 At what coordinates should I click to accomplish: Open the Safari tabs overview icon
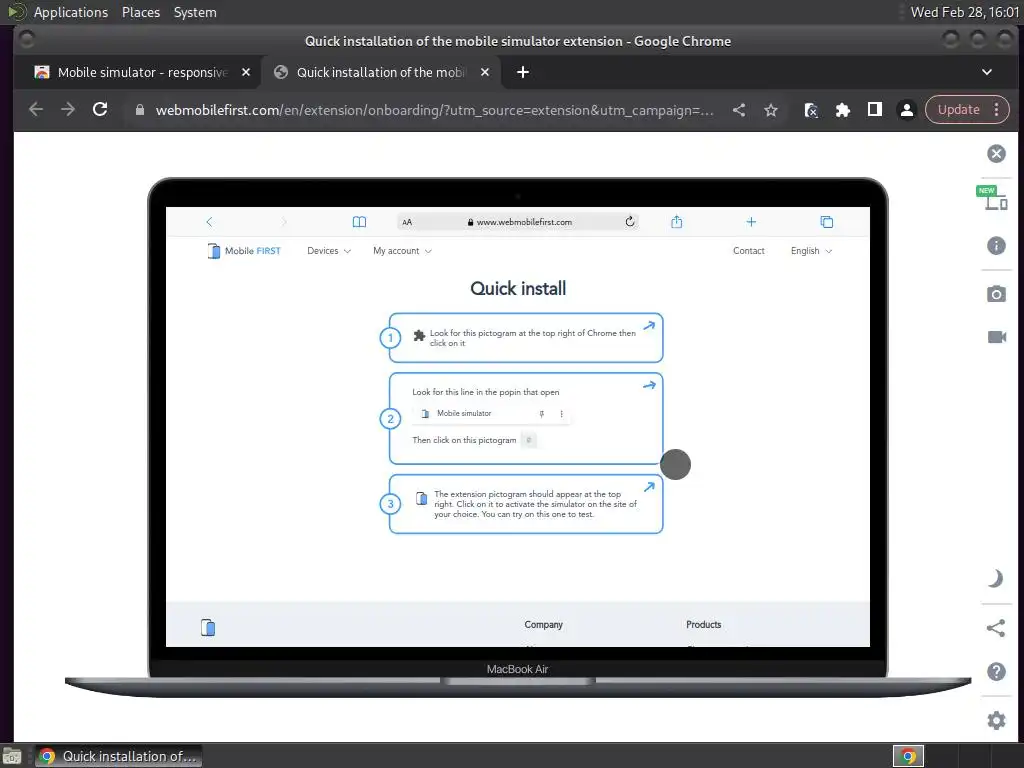tap(827, 222)
